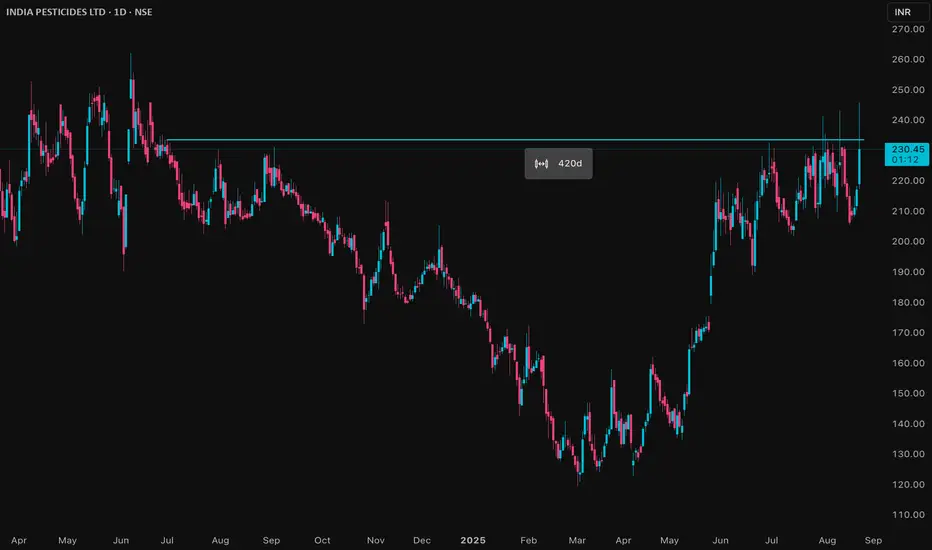Click the 260.00 price axis label

(x=908, y=59)
